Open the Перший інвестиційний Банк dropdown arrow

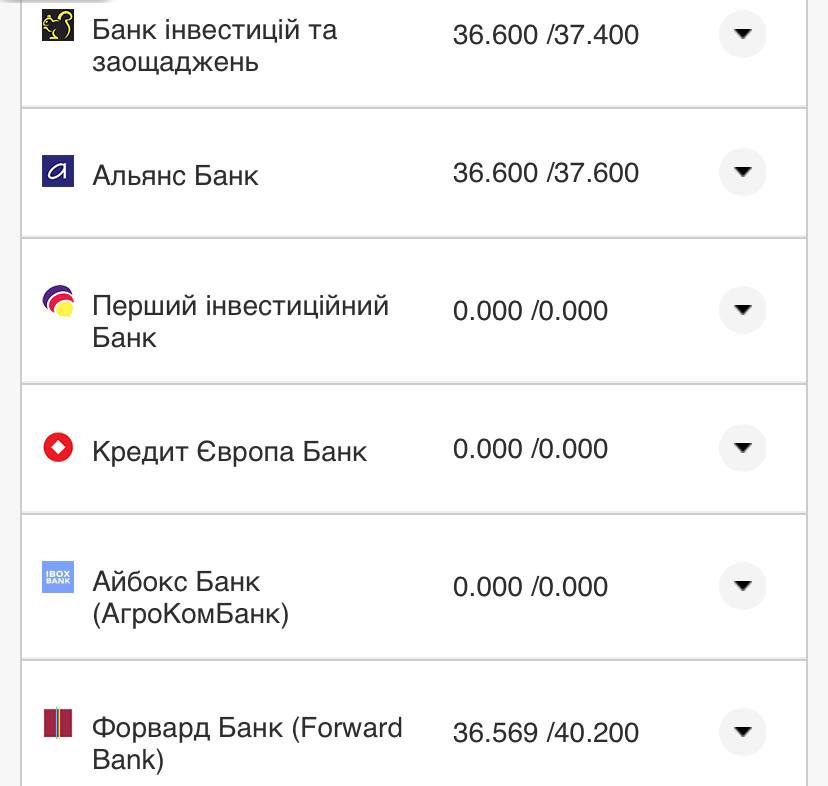tap(741, 310)
